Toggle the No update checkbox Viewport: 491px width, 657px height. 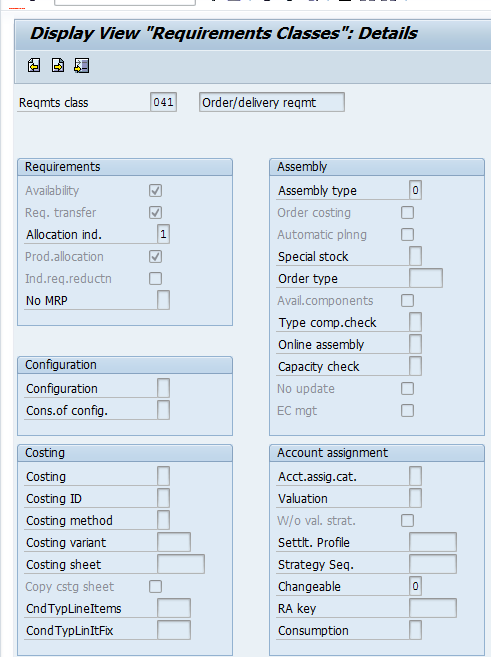pyautogui.click(x=407, y=388)
